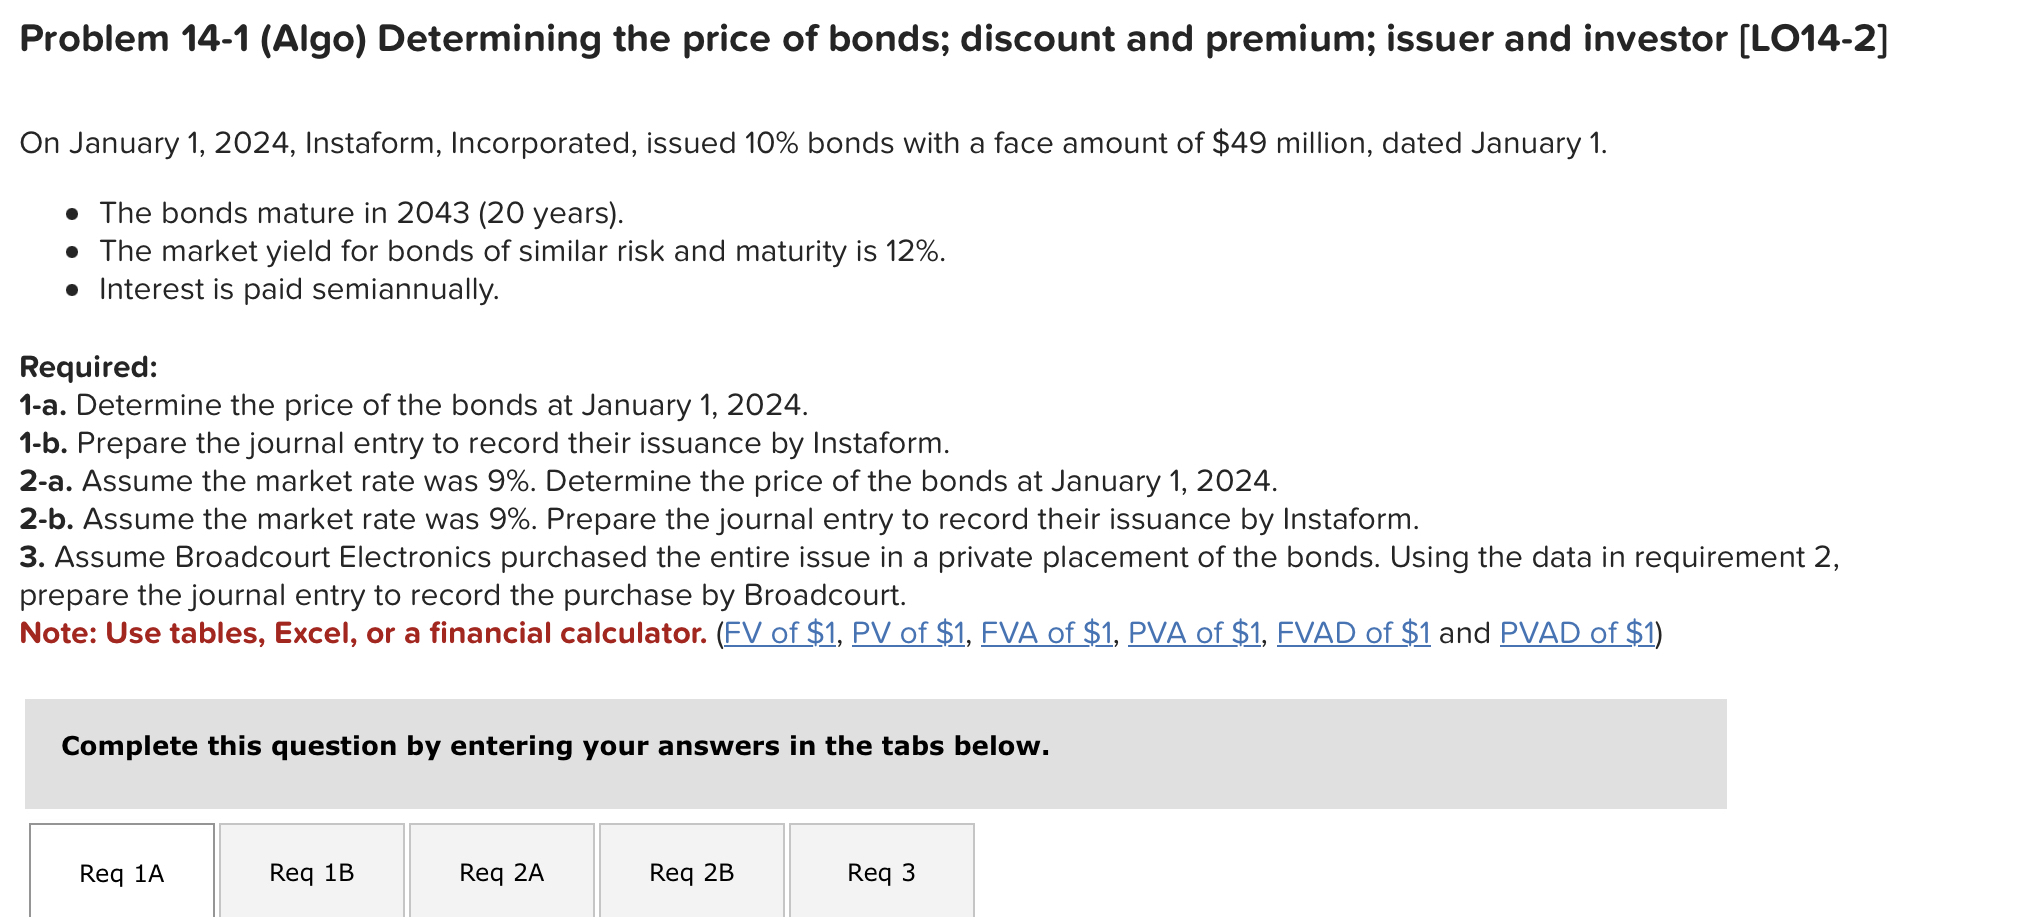Select the Req 2A tab

pos(502,873)
